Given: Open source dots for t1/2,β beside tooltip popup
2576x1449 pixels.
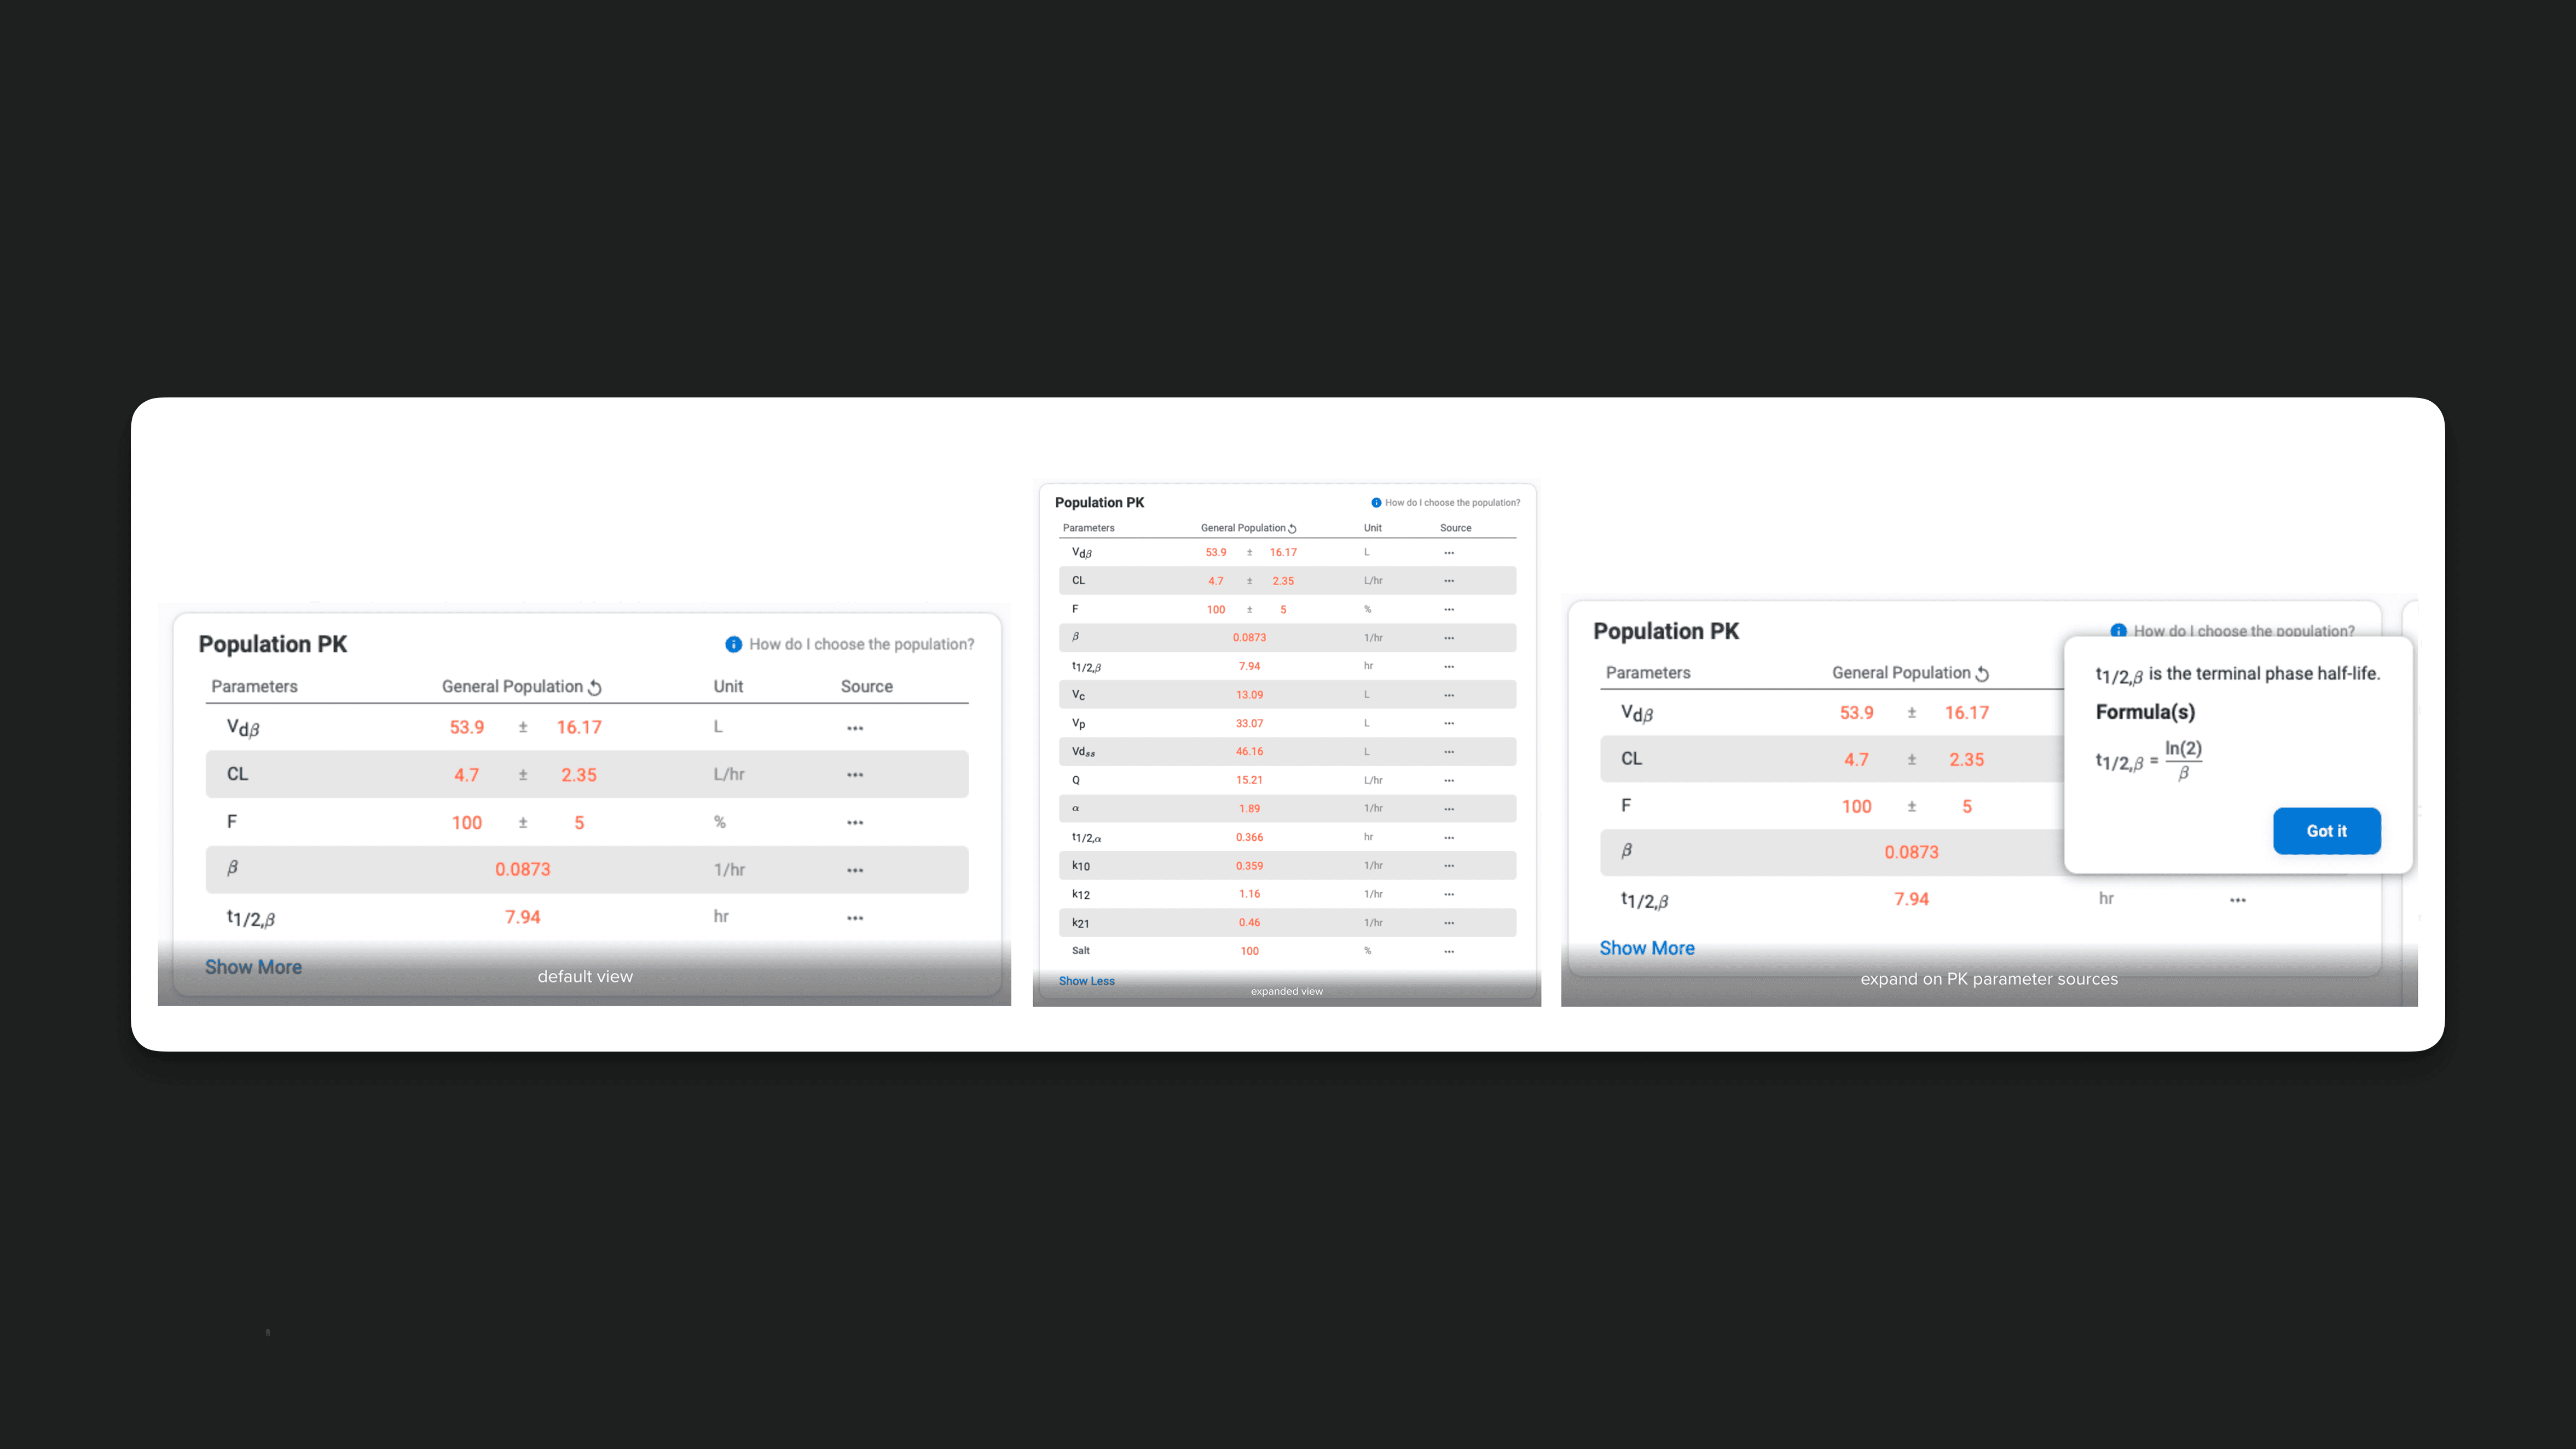Looking at the screenshot, I should pos(2237,900).
